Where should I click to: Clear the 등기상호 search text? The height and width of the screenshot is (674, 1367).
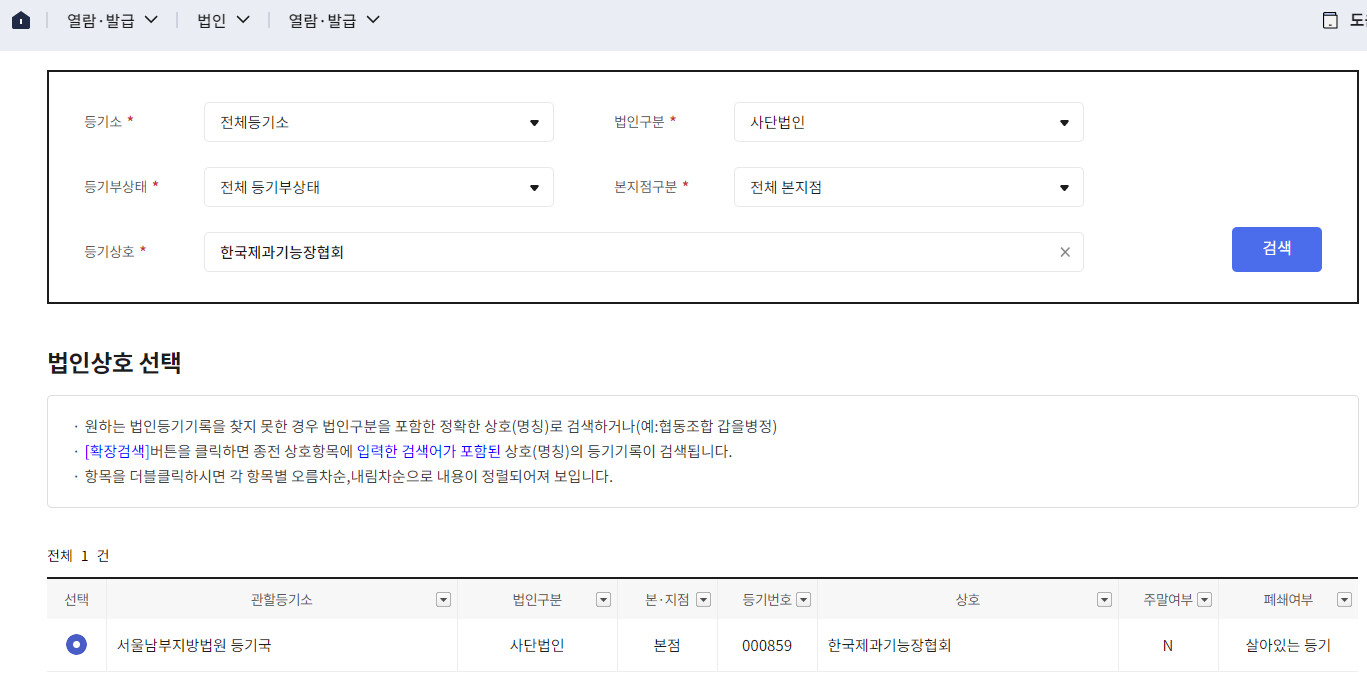(1065, 252)
